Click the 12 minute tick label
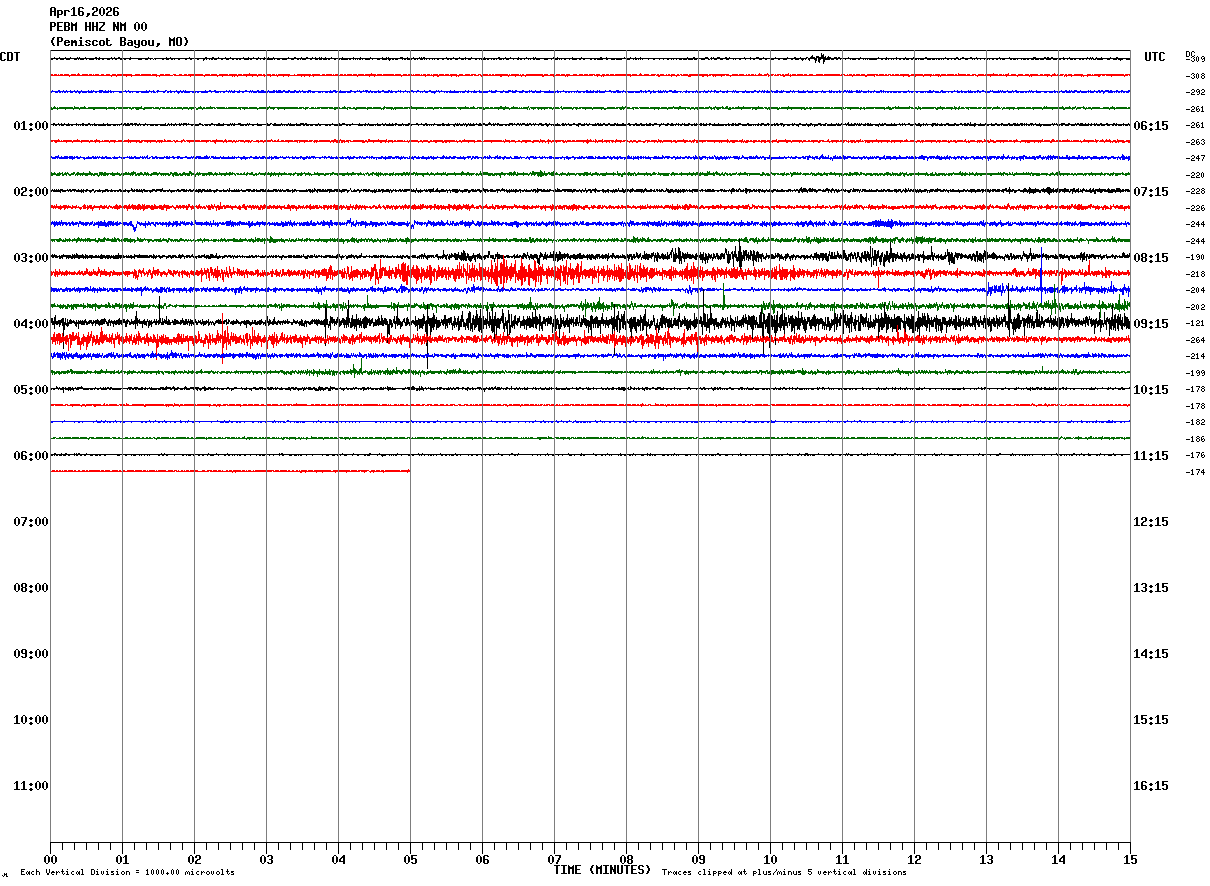The width and height of the screenshot is (1210, 886). click(x=914, y=860)
